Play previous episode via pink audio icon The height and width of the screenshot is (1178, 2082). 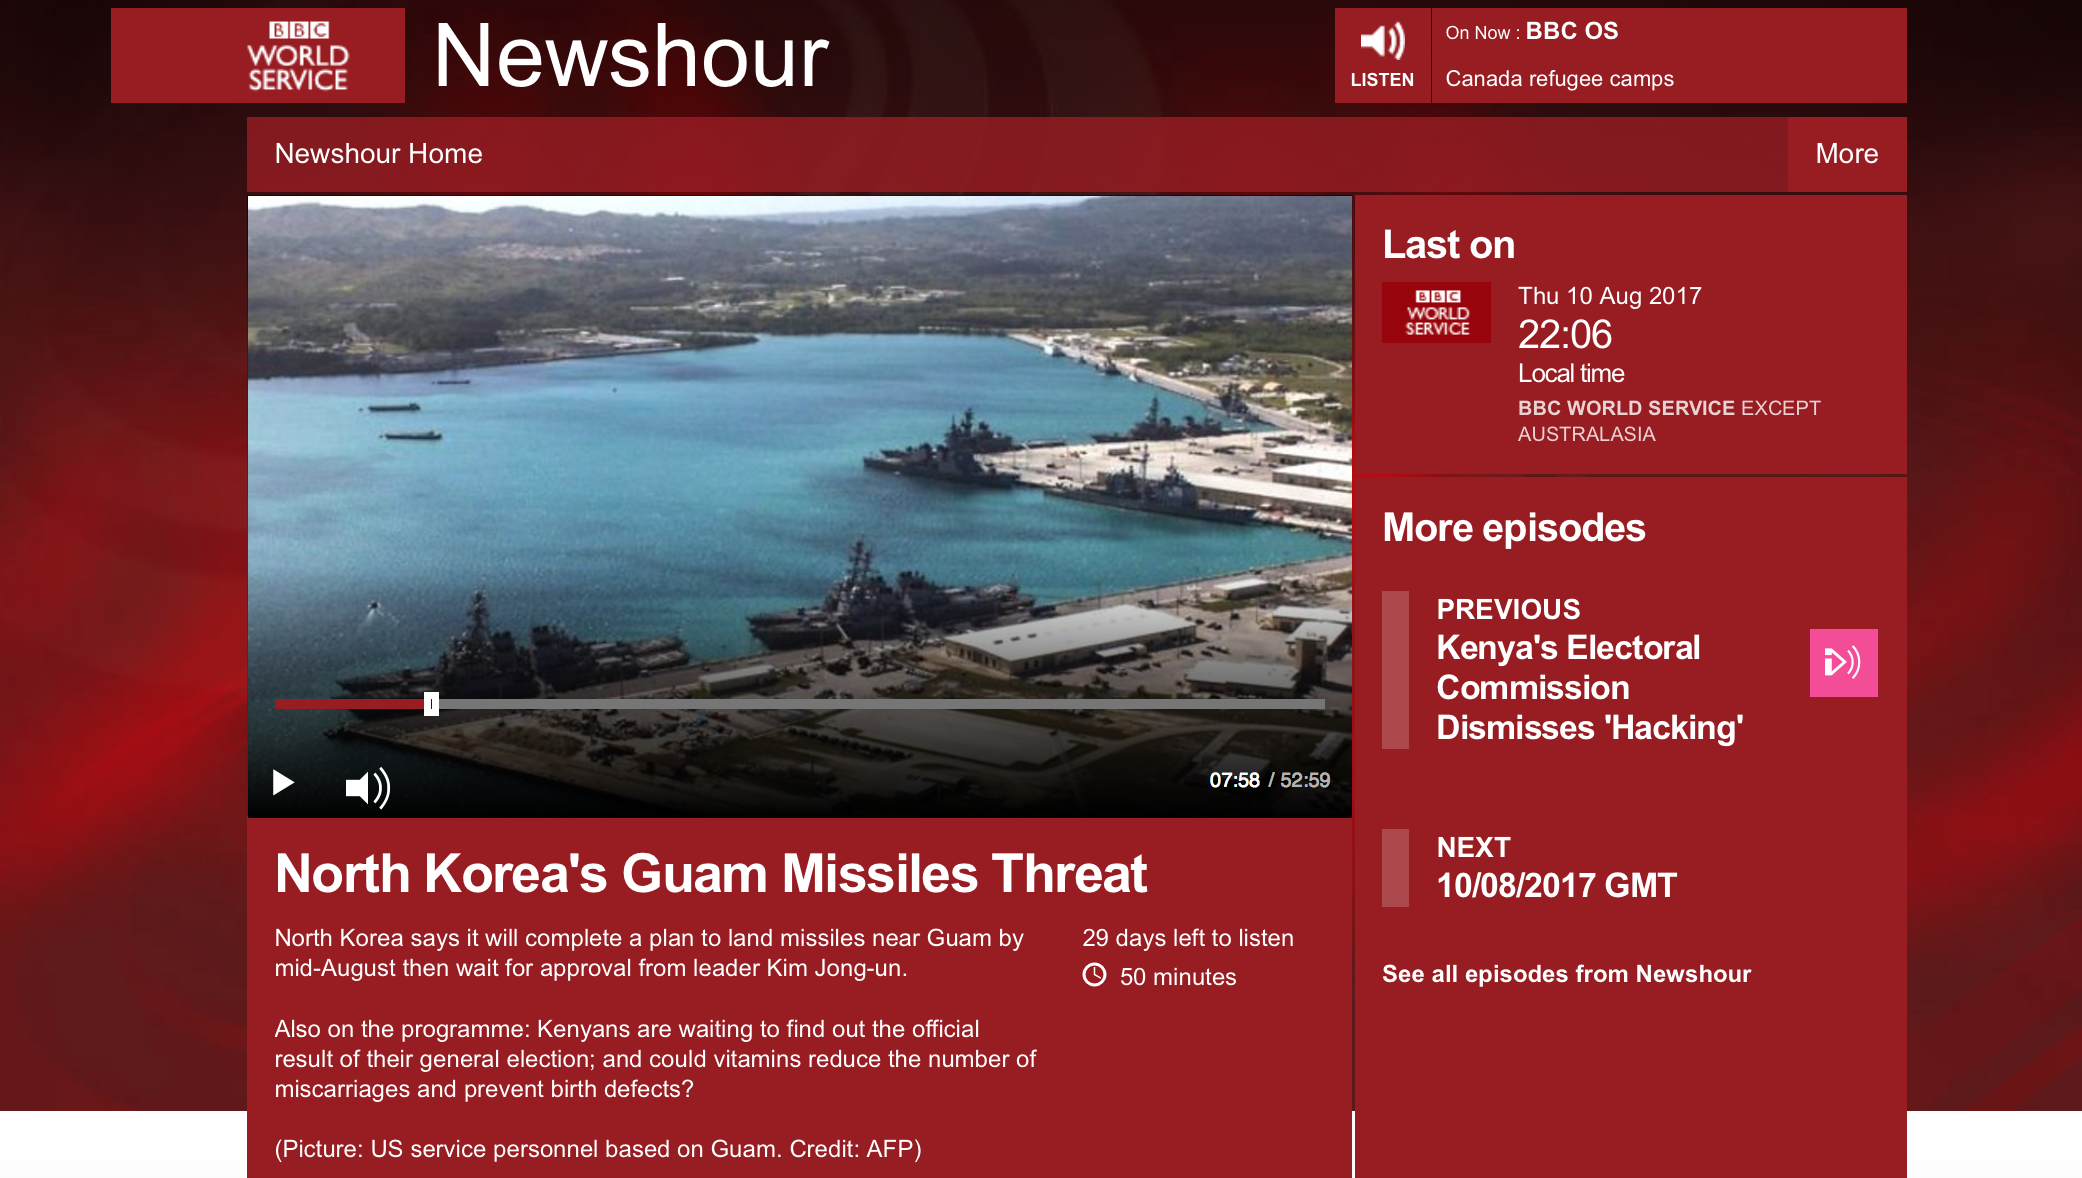1843,663
